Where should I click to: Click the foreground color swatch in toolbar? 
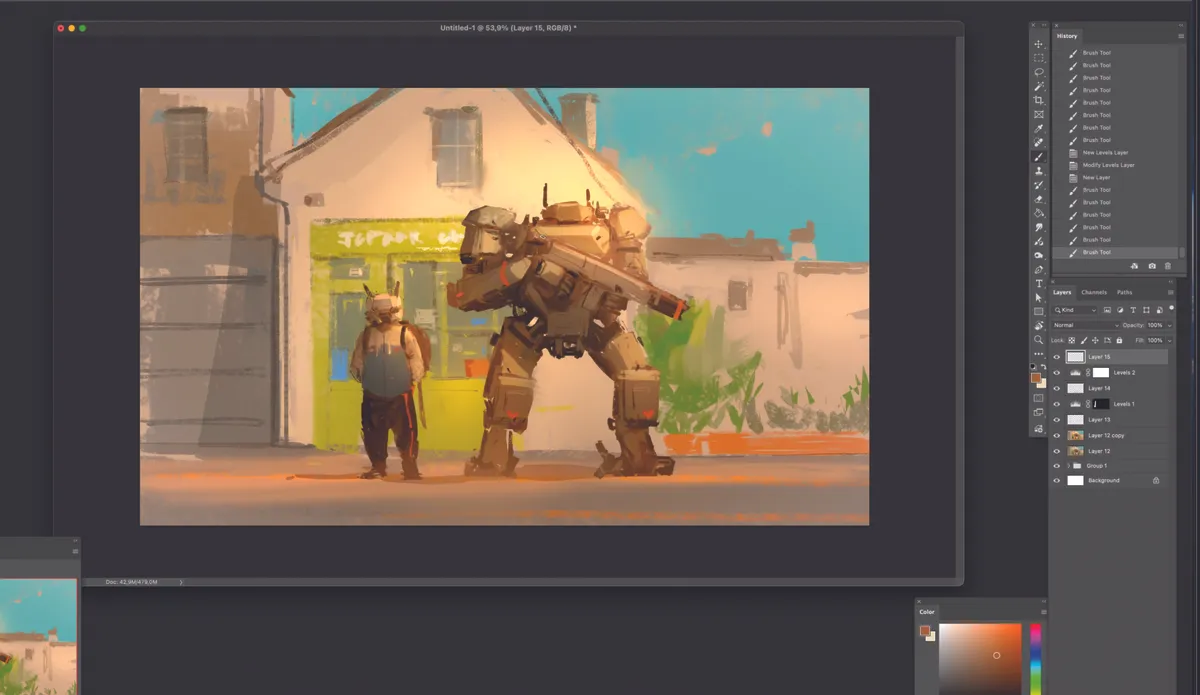coord(1036,378)
